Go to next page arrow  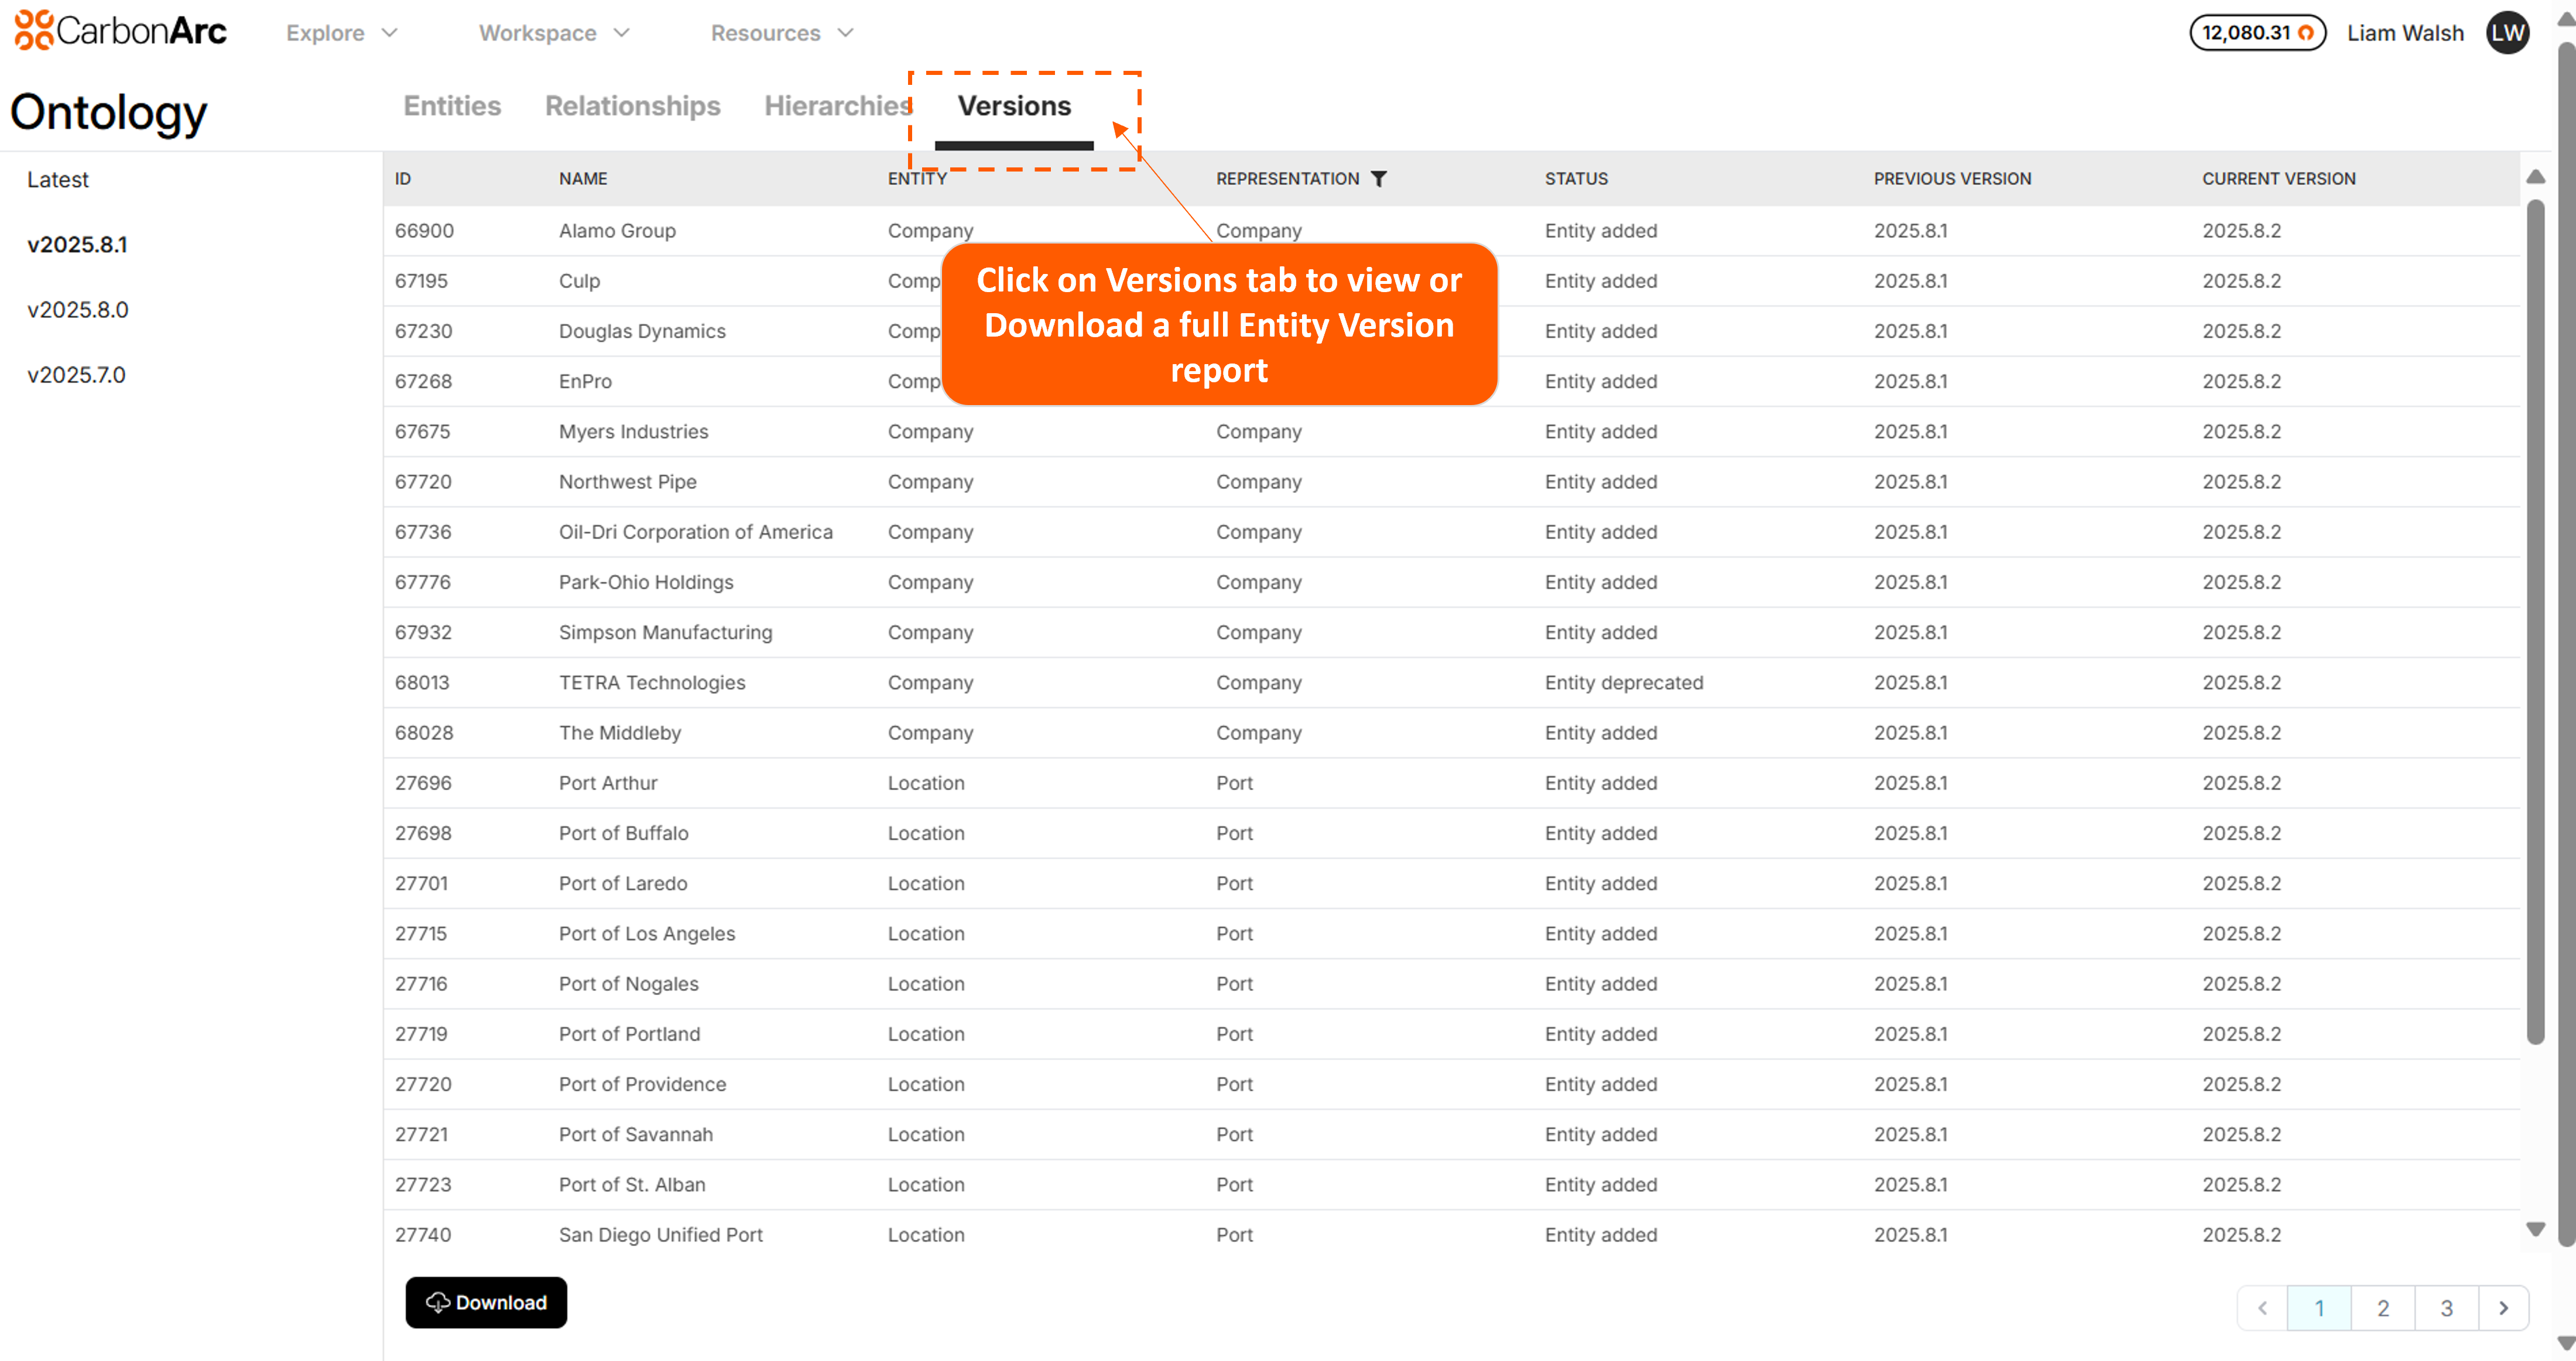tap(2504, 1308)
